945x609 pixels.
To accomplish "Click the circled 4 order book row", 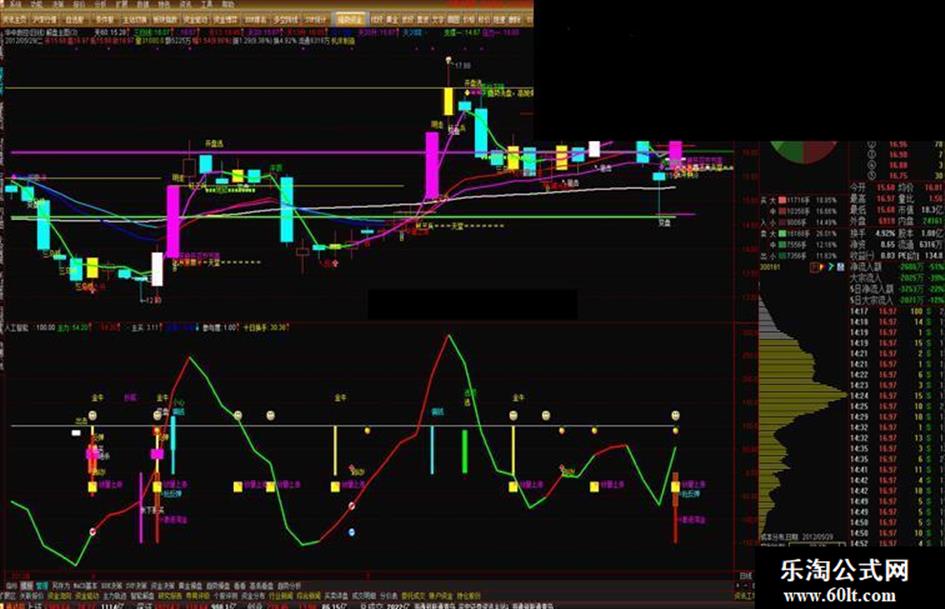I will (x=897, y=165).
